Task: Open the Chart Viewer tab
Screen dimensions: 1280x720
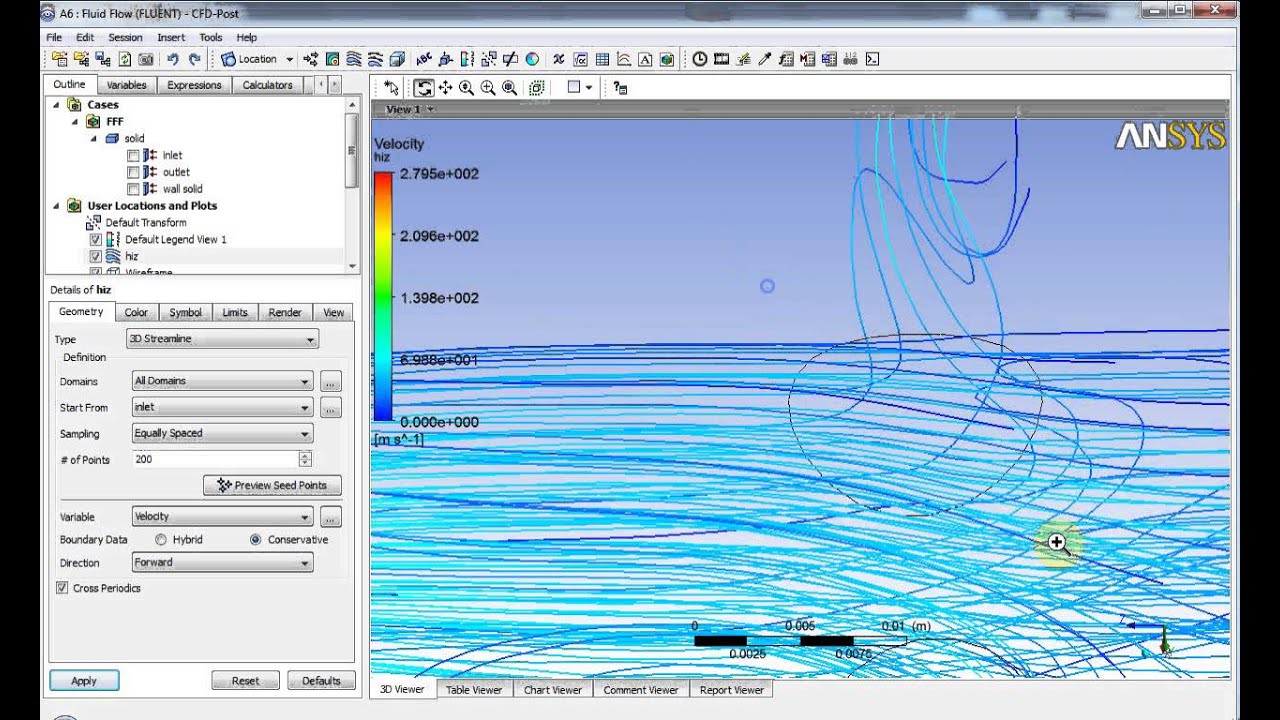Action: (x=552, y=689)
